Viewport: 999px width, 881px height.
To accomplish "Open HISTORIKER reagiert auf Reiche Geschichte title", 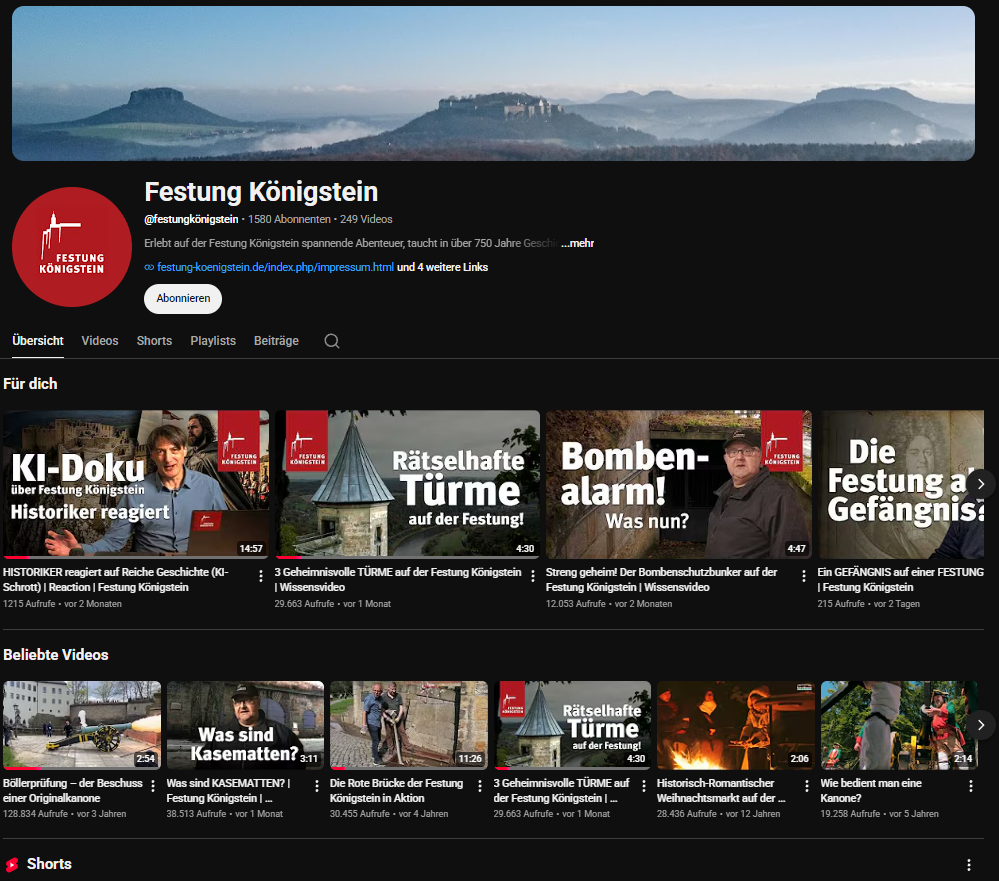I will 115,580.
